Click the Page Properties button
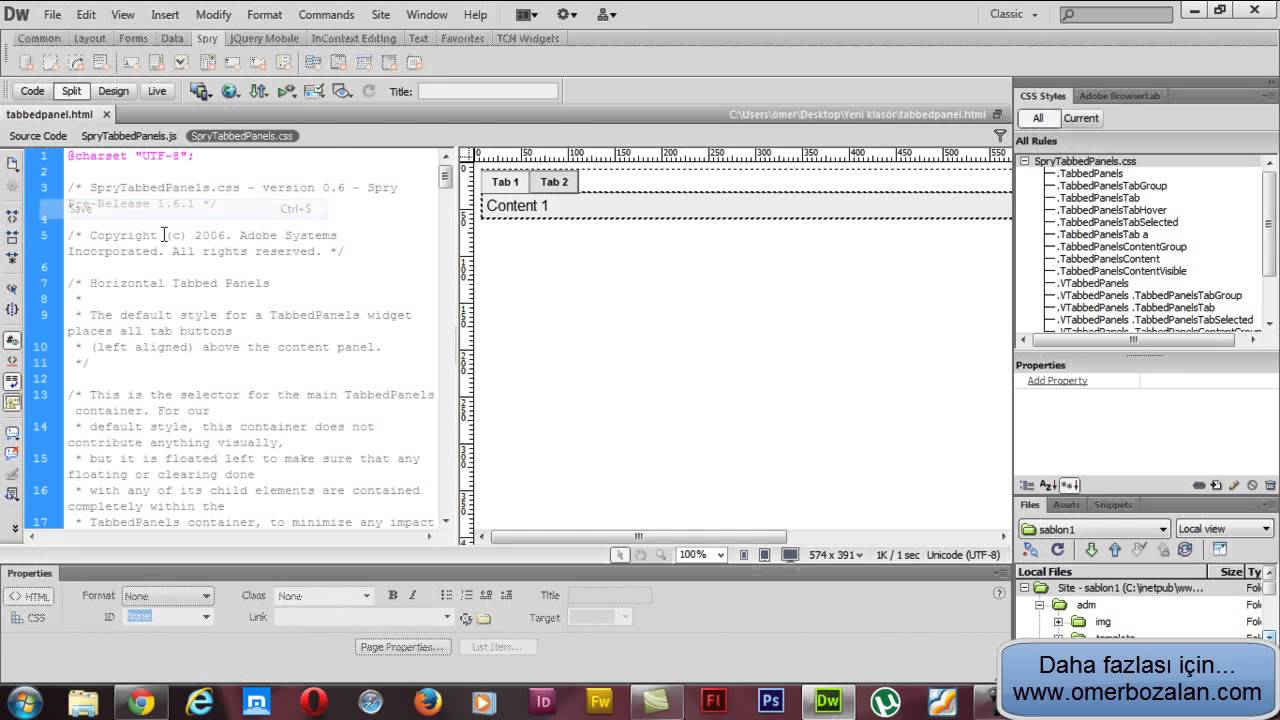 pyautogui.click(x=401, y=647)
